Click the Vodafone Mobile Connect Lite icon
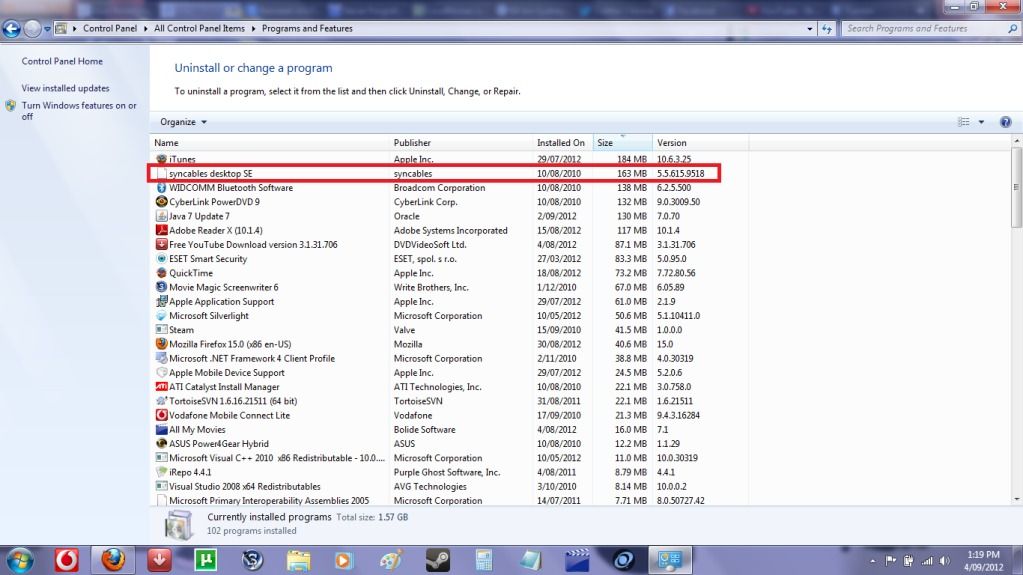Viewport: 1023px width, 575px height. pos(161,415)
